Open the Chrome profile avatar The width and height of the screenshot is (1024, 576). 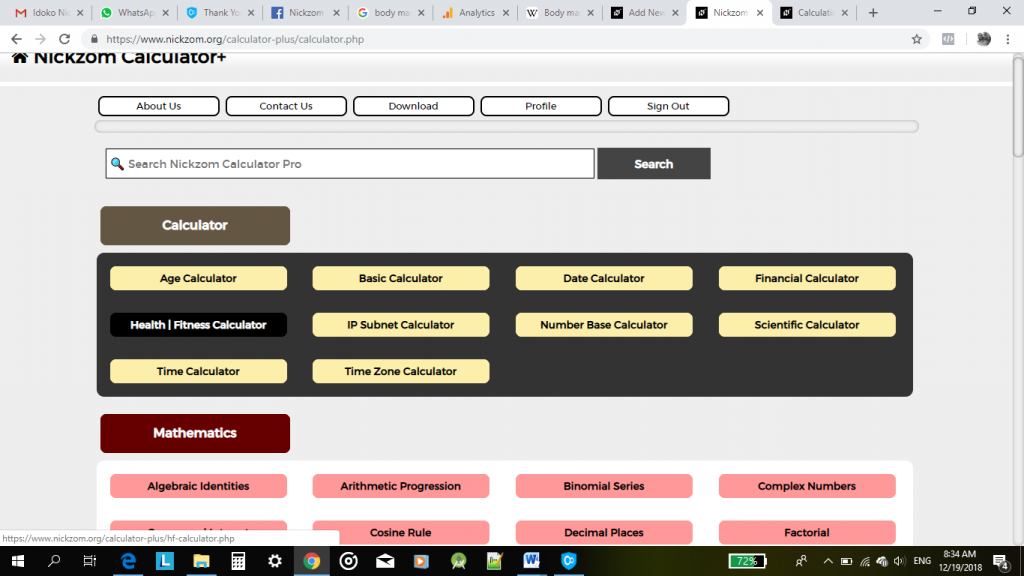coord(984,39)
